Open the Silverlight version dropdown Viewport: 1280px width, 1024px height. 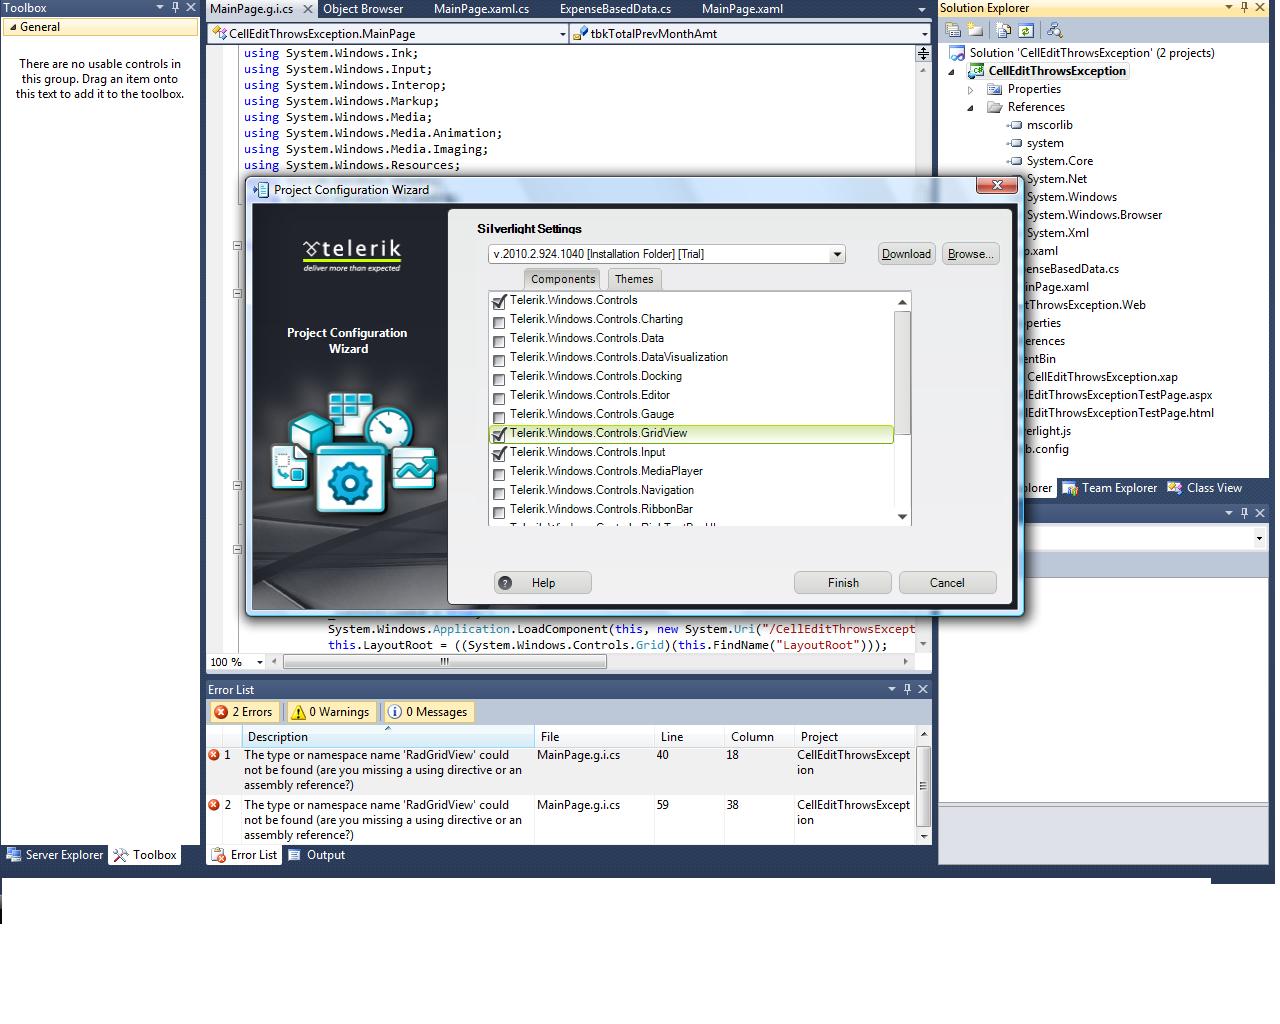pyautogui.click(x=837, y=254)
